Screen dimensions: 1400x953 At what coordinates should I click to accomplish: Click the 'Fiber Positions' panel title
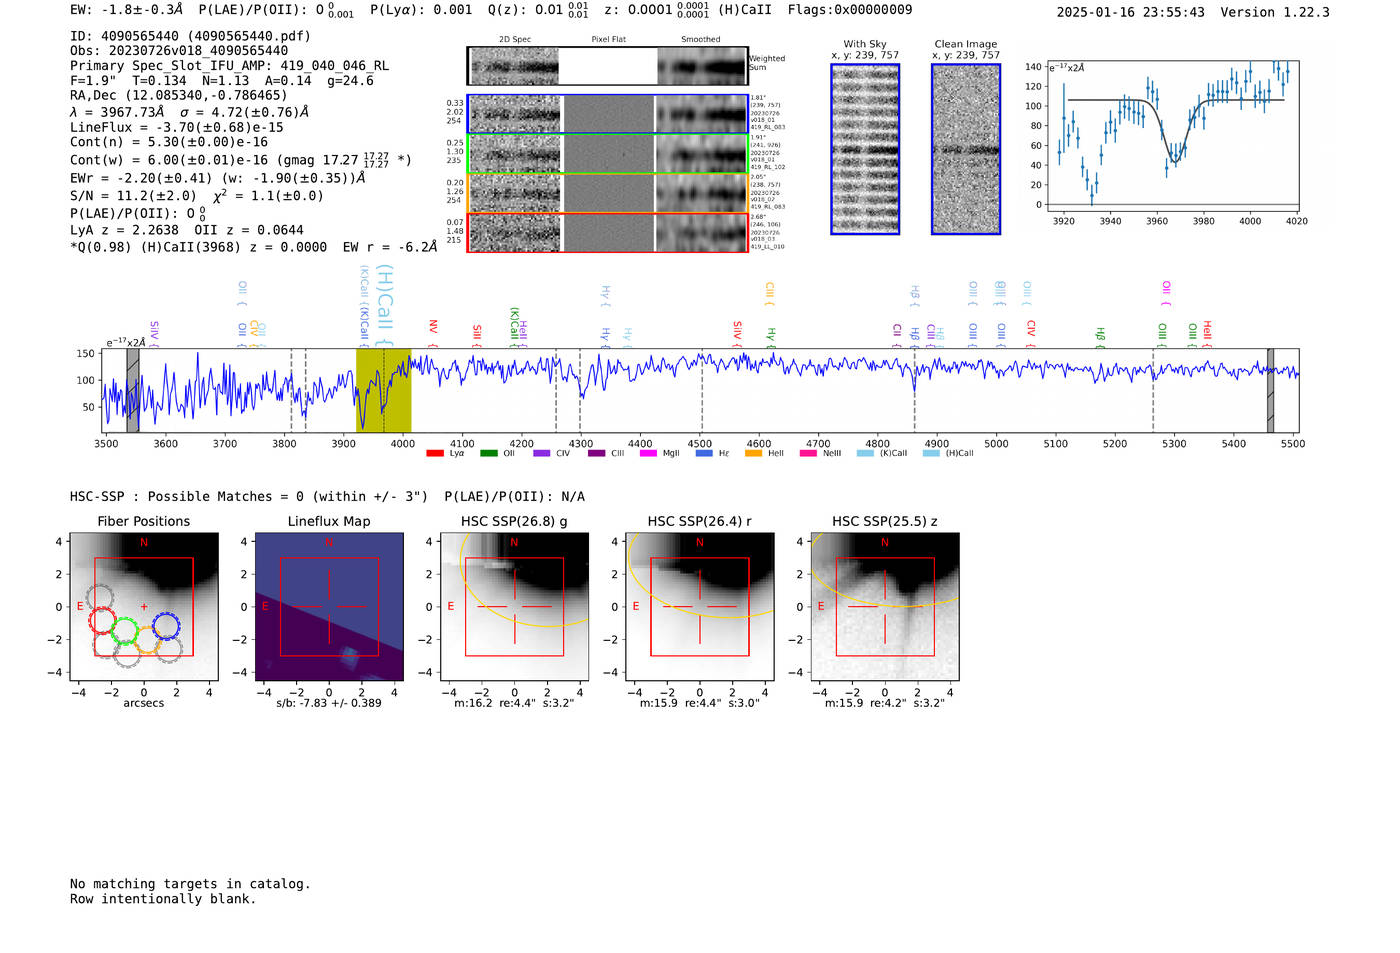[144, 521]
